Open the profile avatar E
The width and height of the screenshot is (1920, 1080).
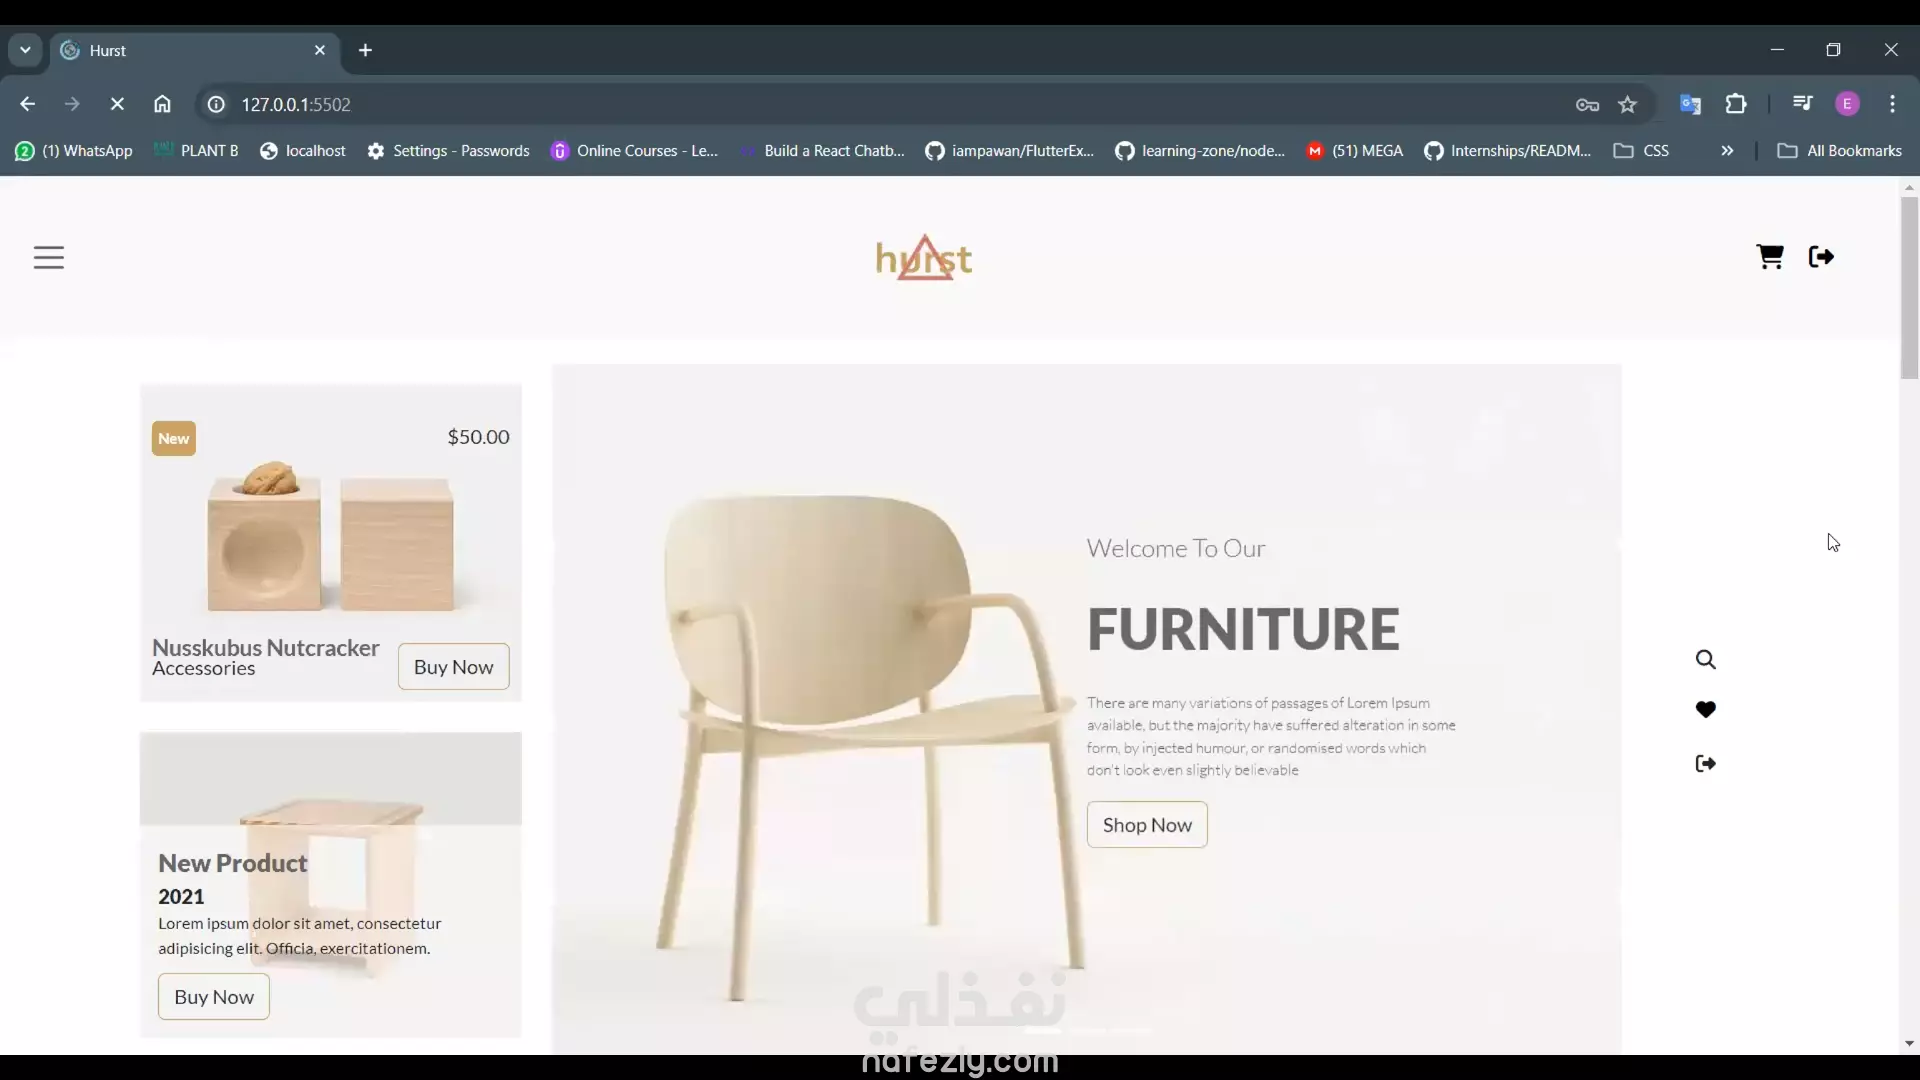click(1848, 104)
